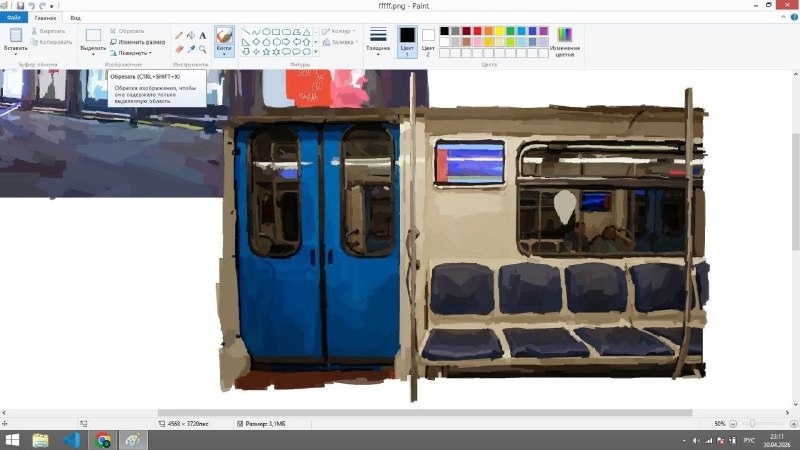
Task: Activate the Цвет 1 color slot
Action: click(x=407, y=41)
